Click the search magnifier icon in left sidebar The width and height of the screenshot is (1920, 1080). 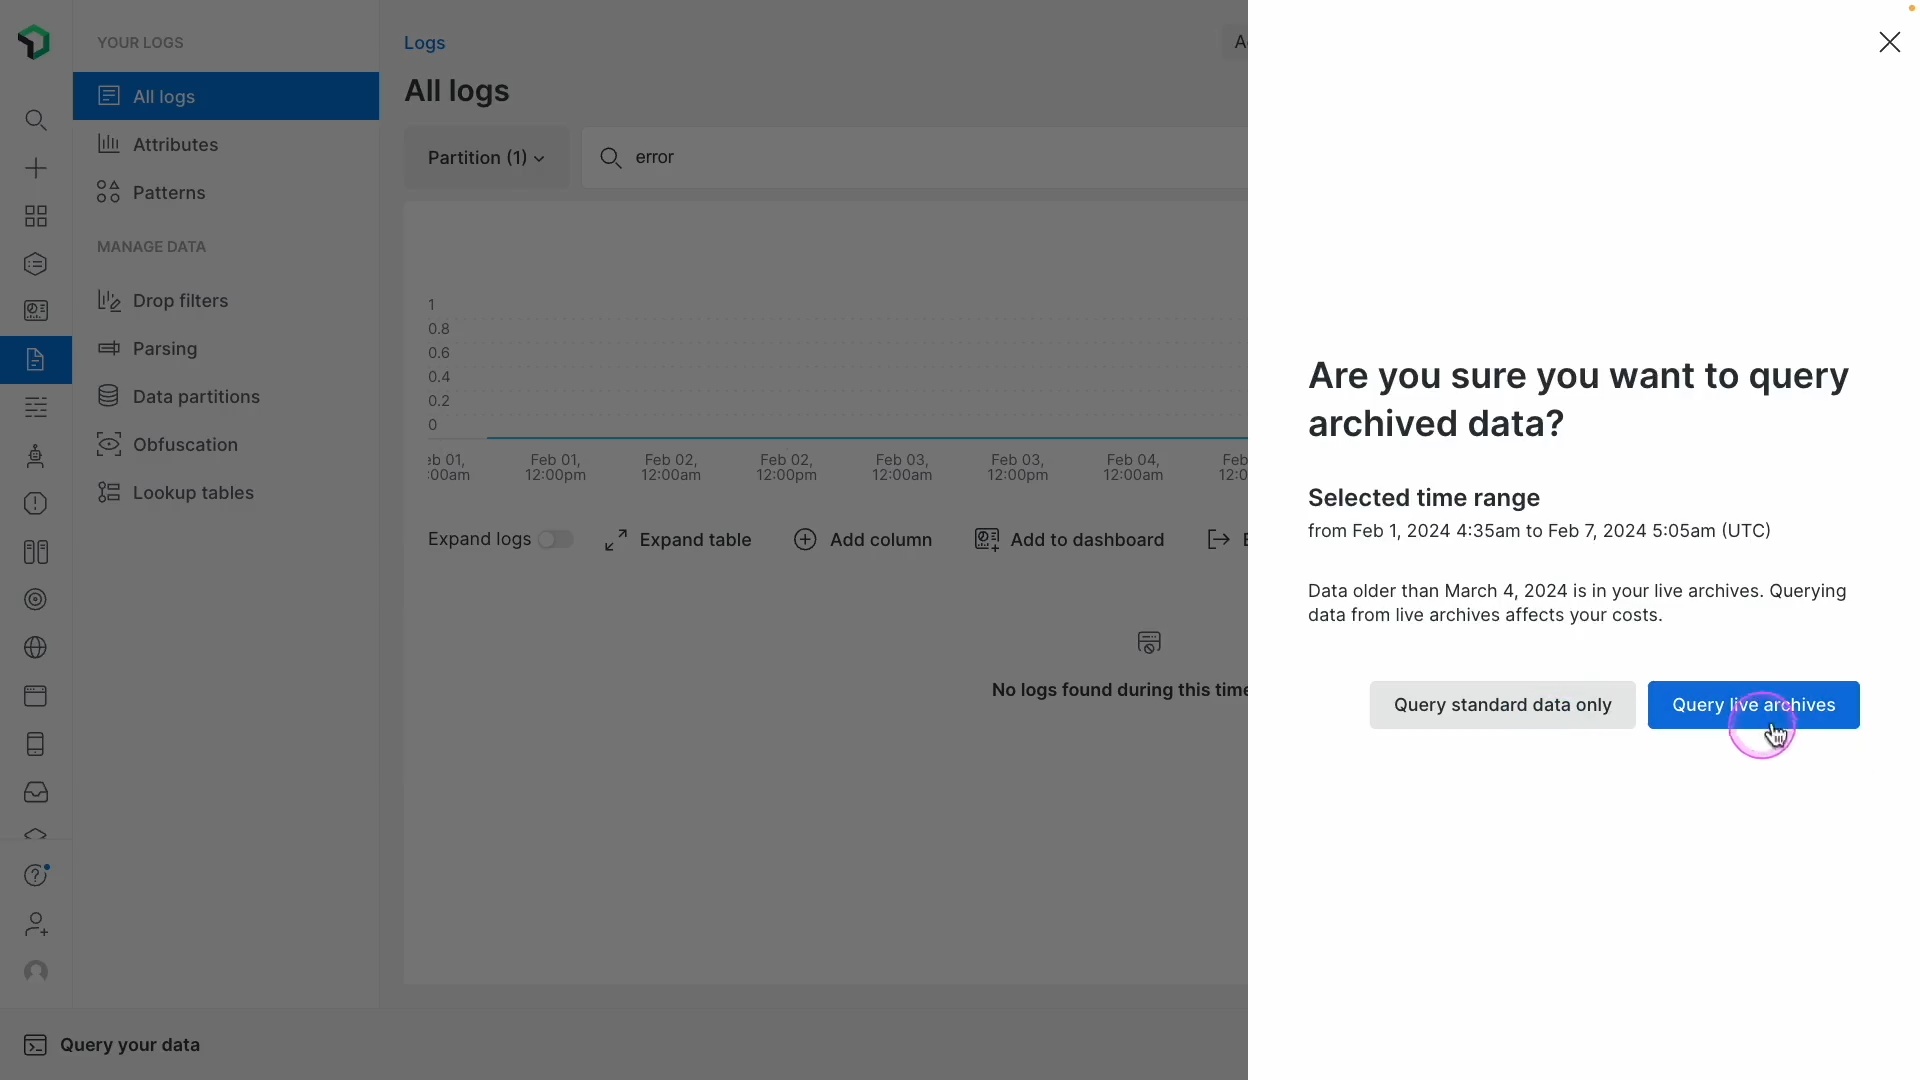[x=36, y=121]
